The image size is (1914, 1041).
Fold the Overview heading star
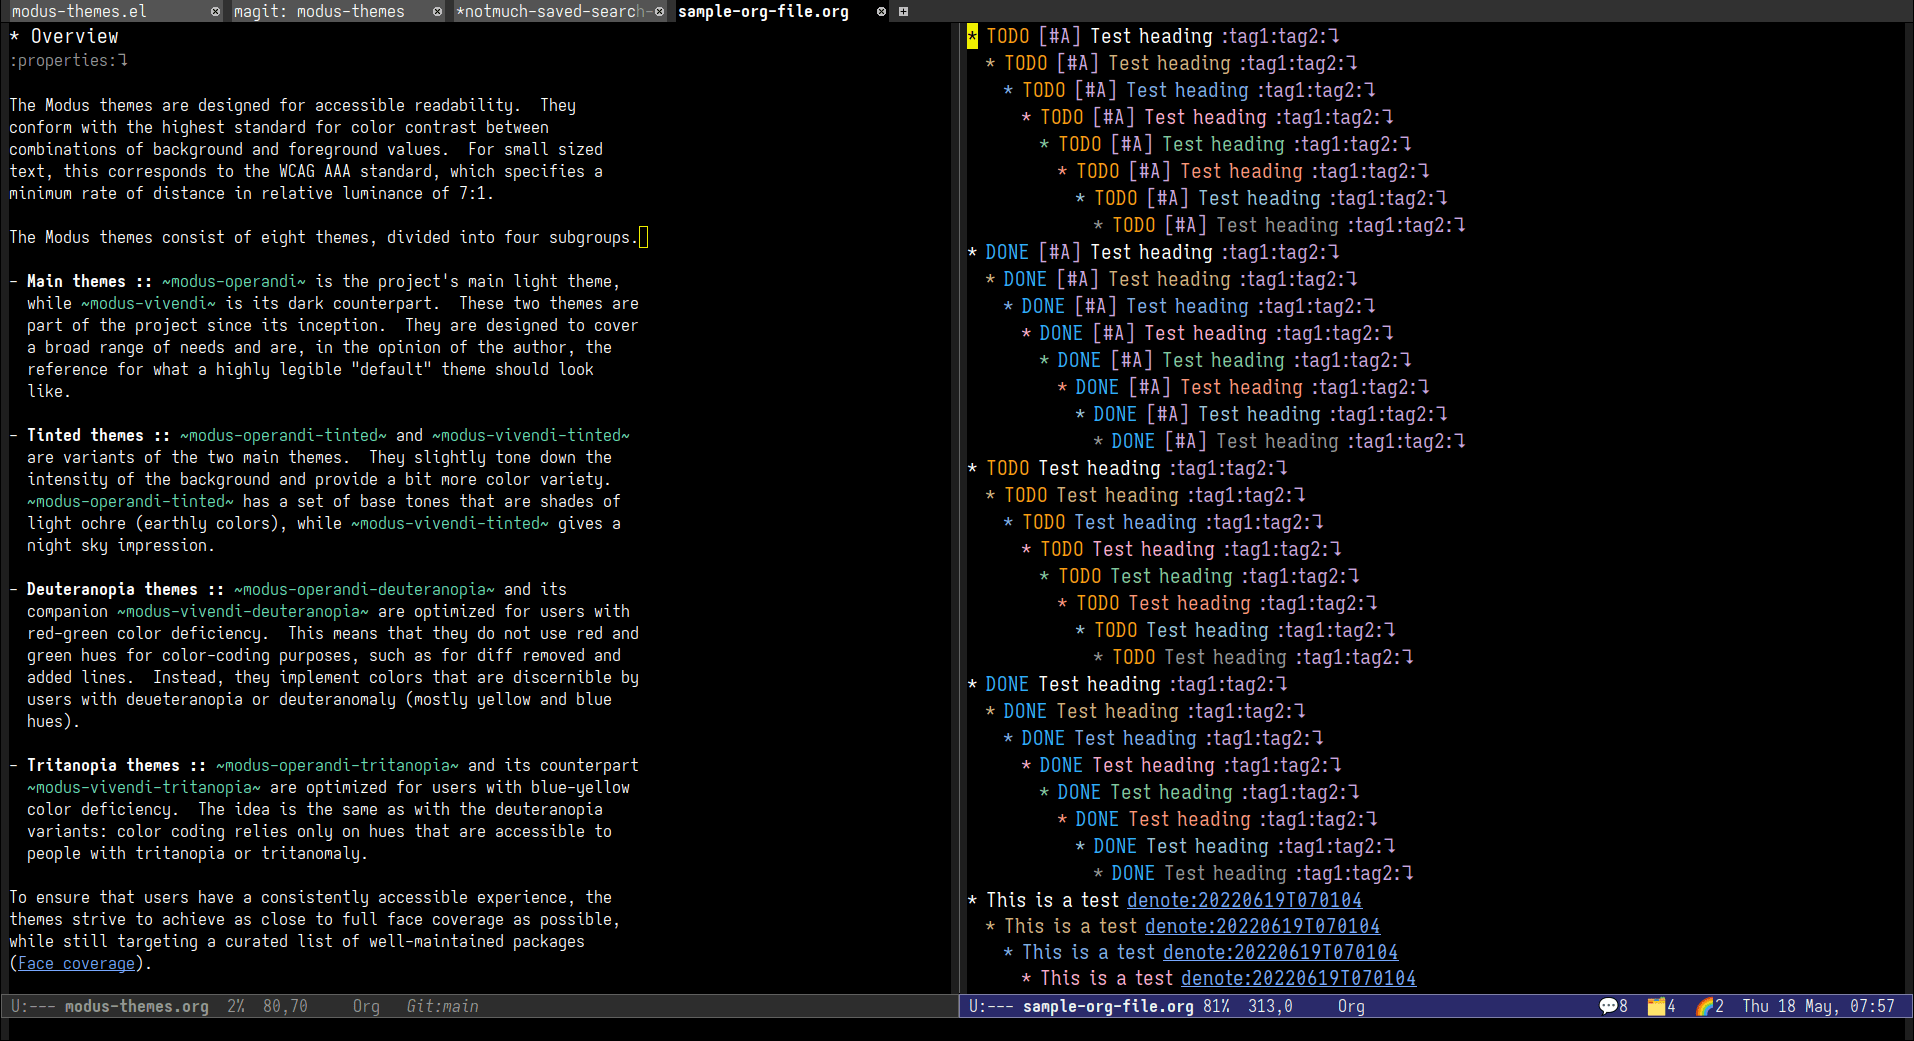click(14, 36)
